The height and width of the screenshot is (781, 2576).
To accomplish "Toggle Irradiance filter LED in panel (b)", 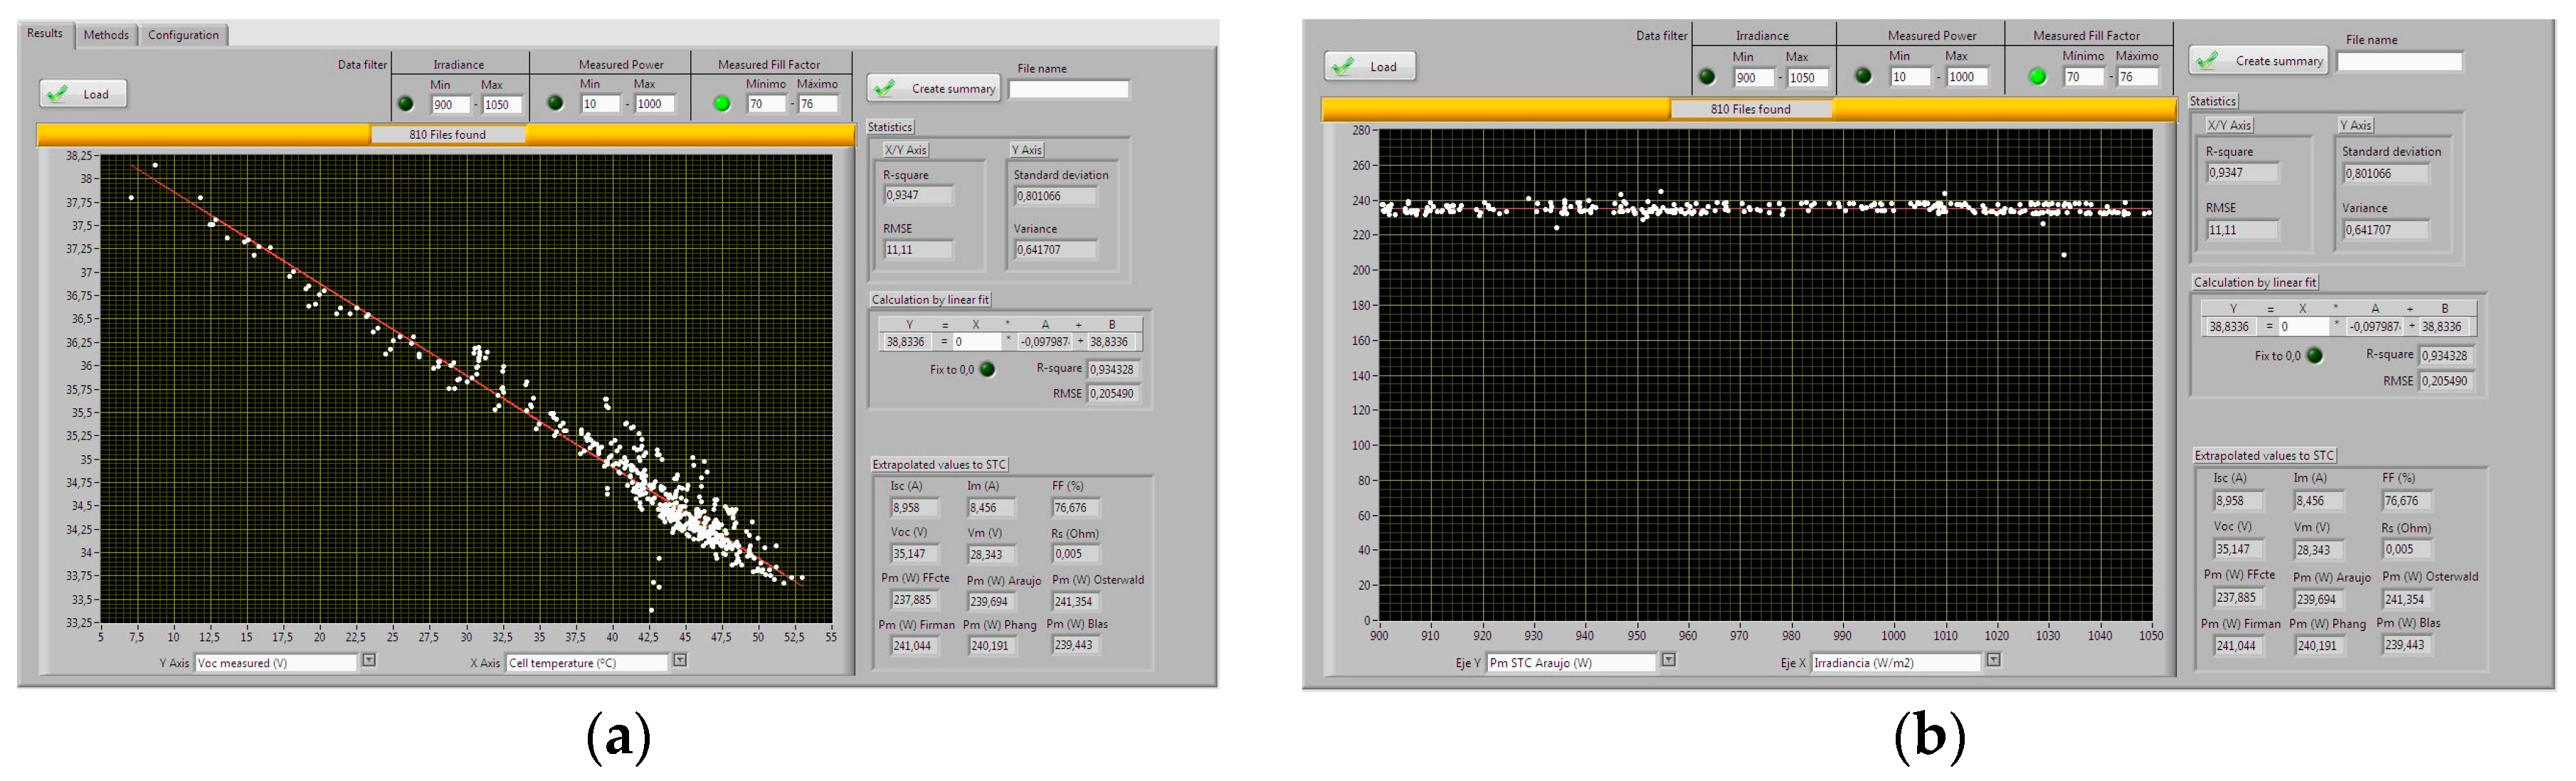I will coord(1707,77).
